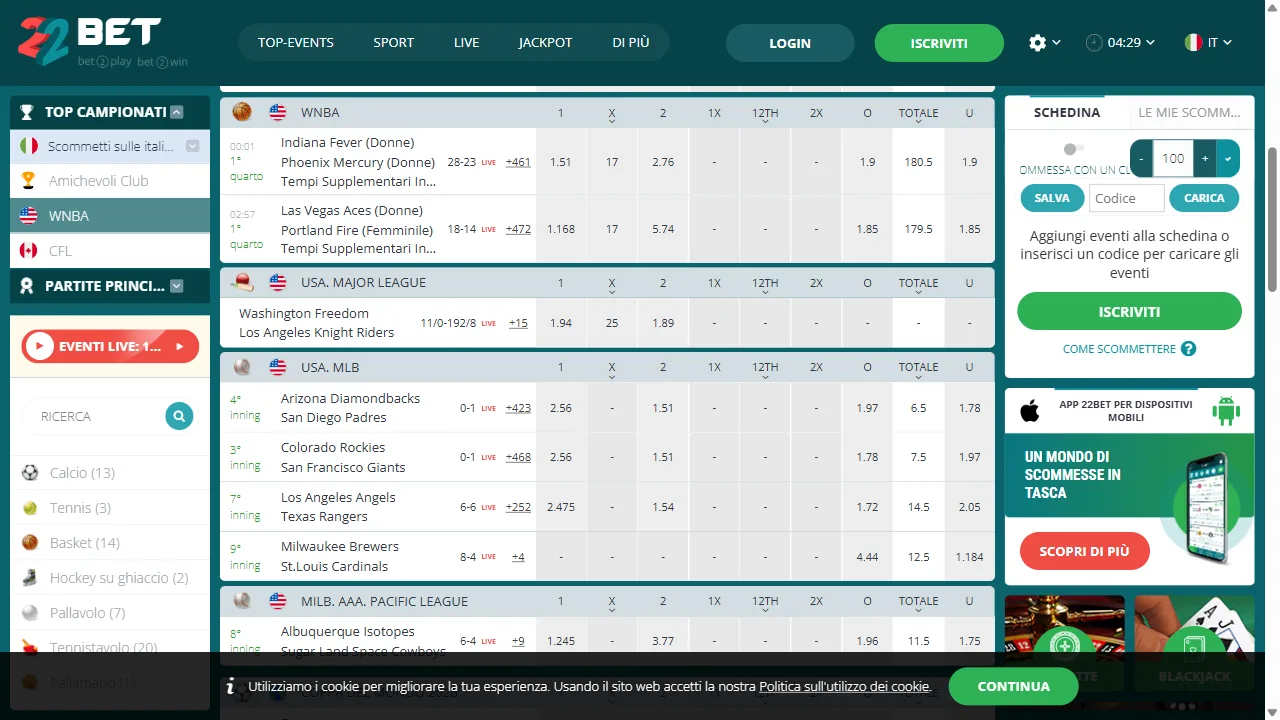1280x720 pixels.
Task: Expand Scommetti sulle italiane list
Action: pos(193,146)
